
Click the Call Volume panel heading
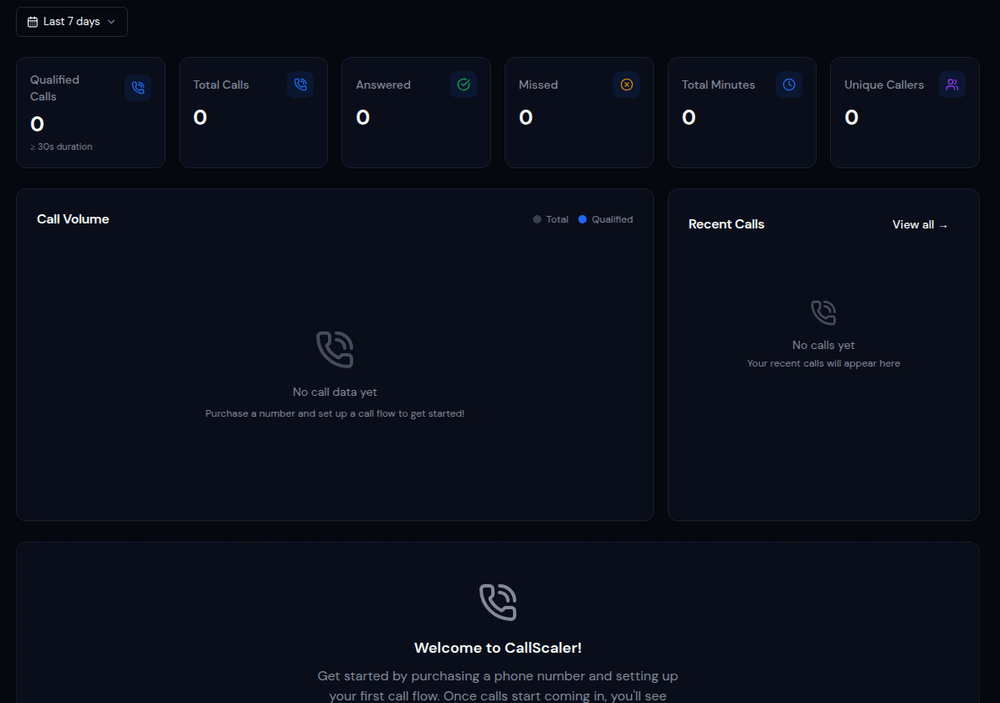click(x=73, y=219)
